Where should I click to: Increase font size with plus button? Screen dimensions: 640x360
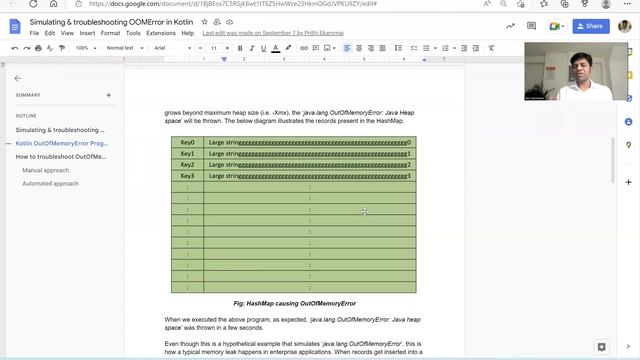click(x=227, y=48)
